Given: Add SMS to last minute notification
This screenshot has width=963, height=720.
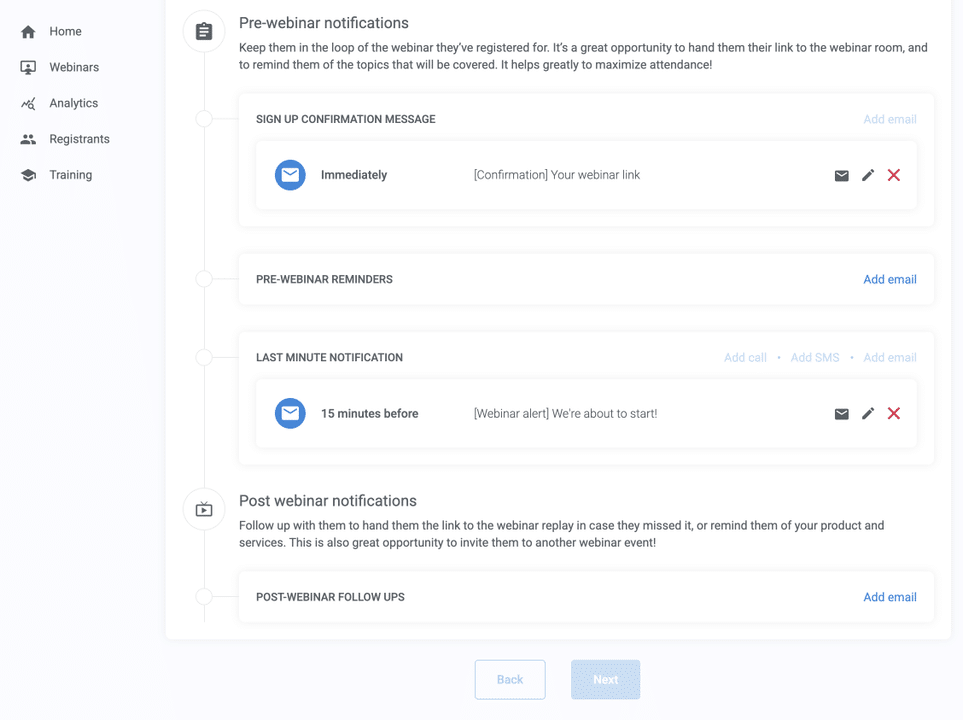Looking at the screenshot, I should [815, 357].
